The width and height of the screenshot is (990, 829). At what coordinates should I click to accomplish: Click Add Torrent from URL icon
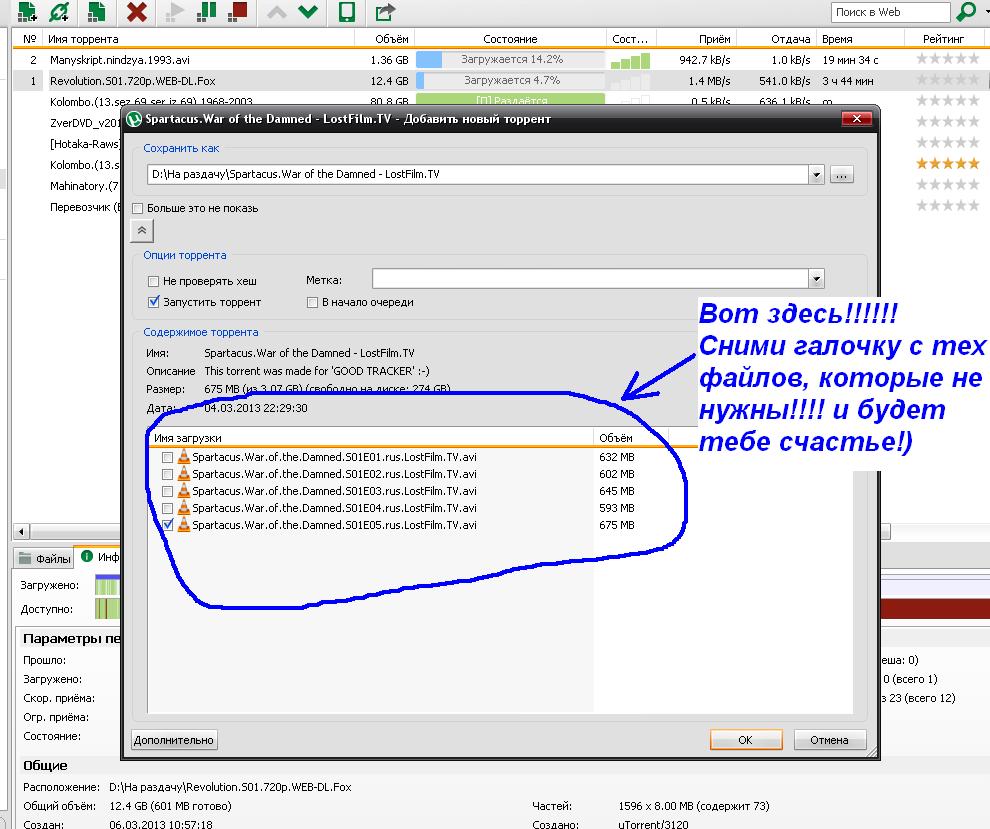coord(60,12)
